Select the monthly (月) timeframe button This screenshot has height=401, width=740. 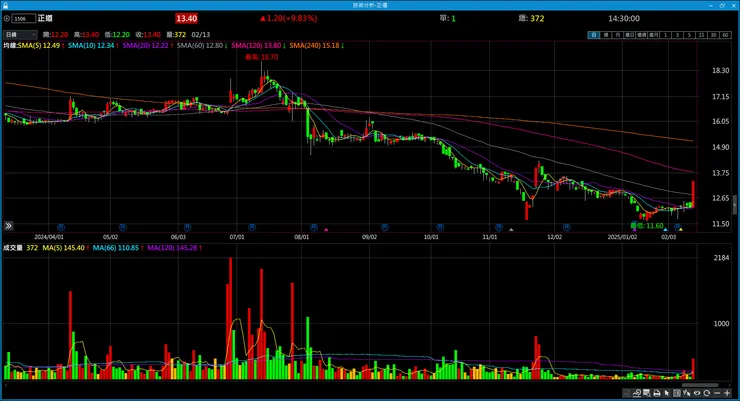click(618, 35)
